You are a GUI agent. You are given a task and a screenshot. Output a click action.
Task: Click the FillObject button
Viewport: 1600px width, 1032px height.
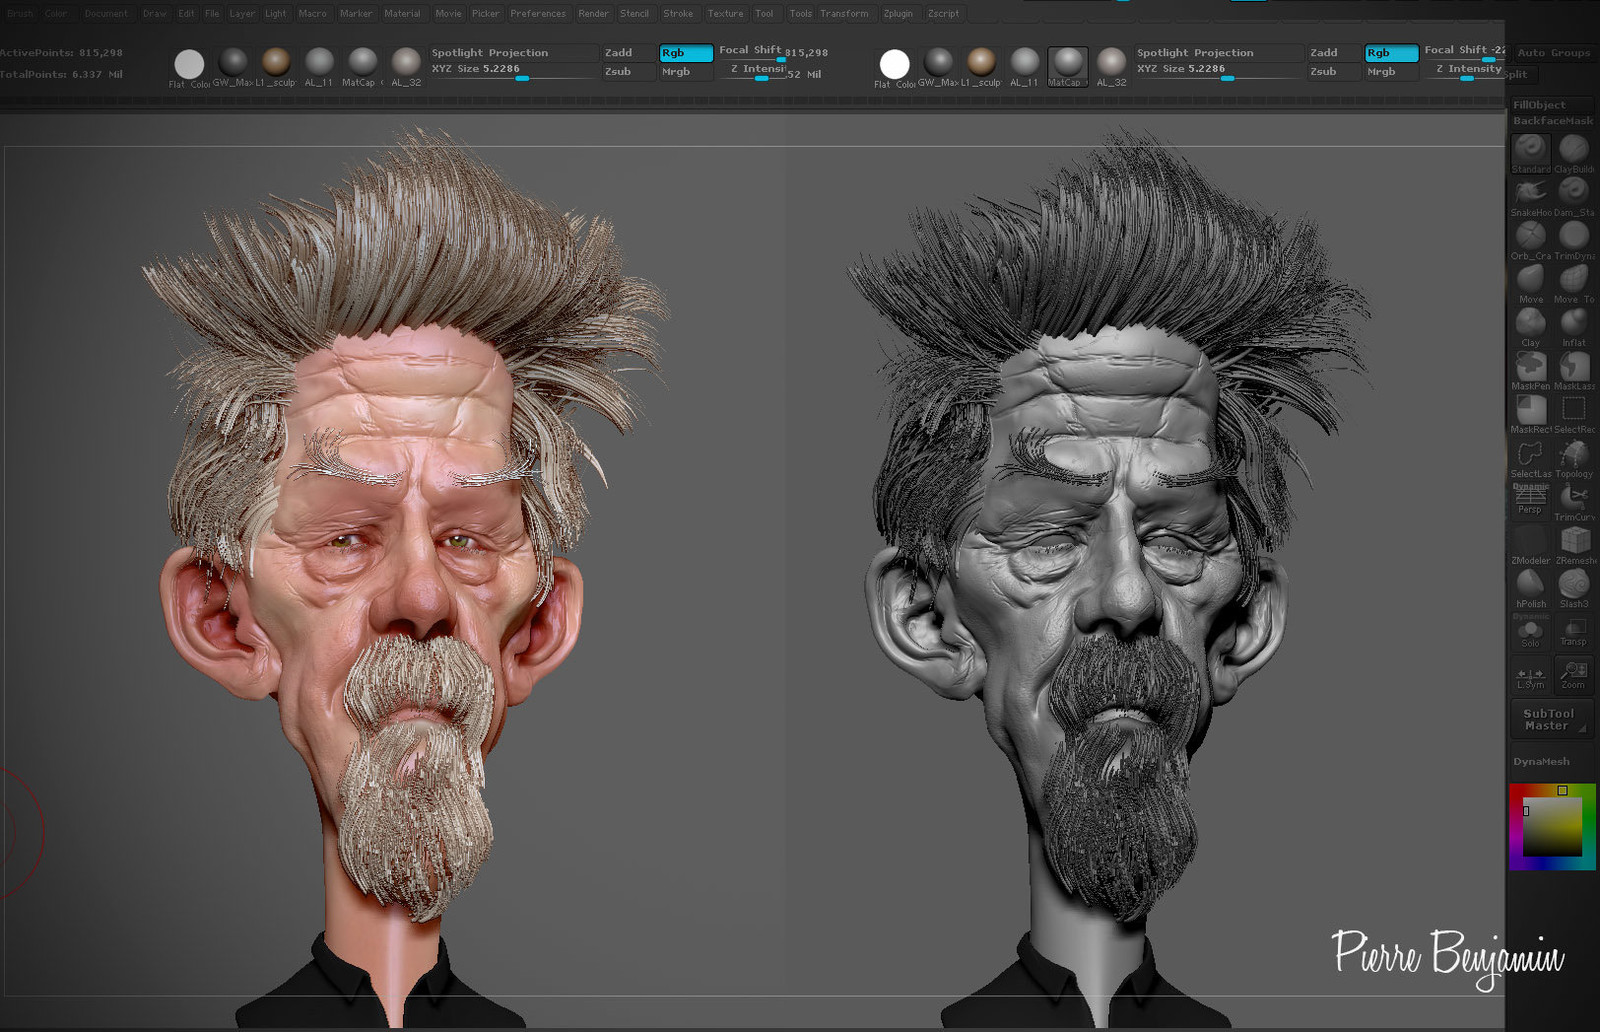point(1553,105)
